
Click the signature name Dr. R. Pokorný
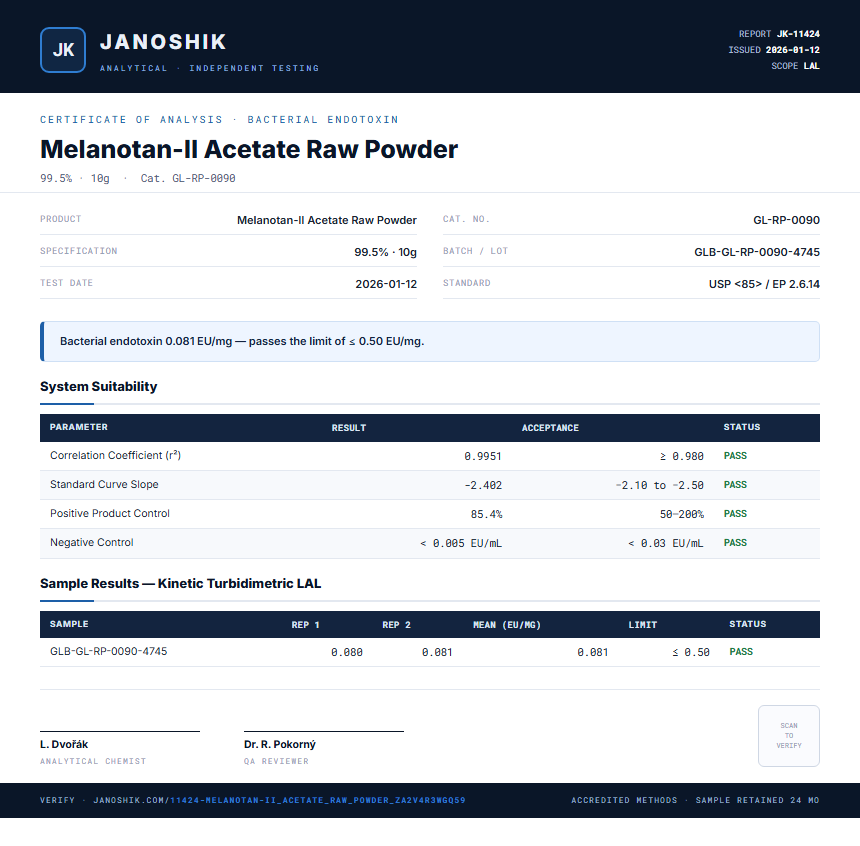280,745
